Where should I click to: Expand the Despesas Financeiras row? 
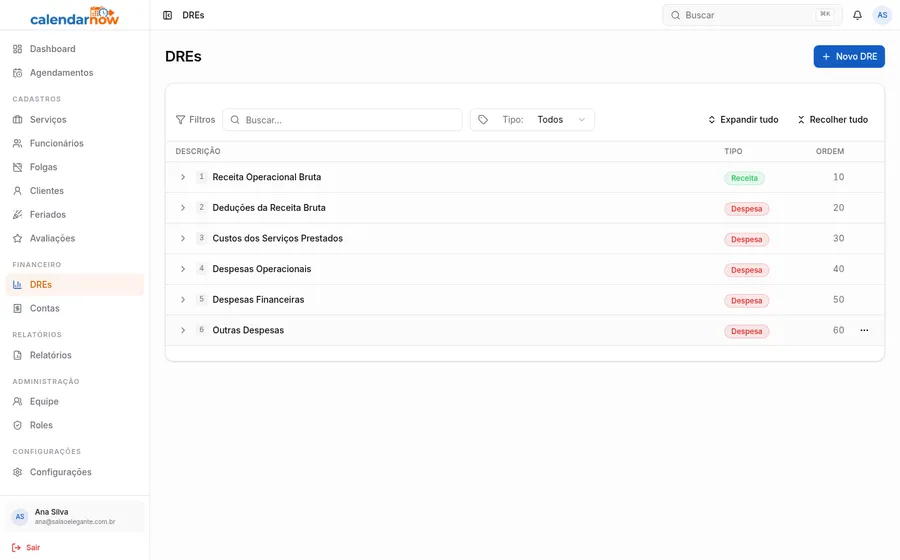pos(183,300)
